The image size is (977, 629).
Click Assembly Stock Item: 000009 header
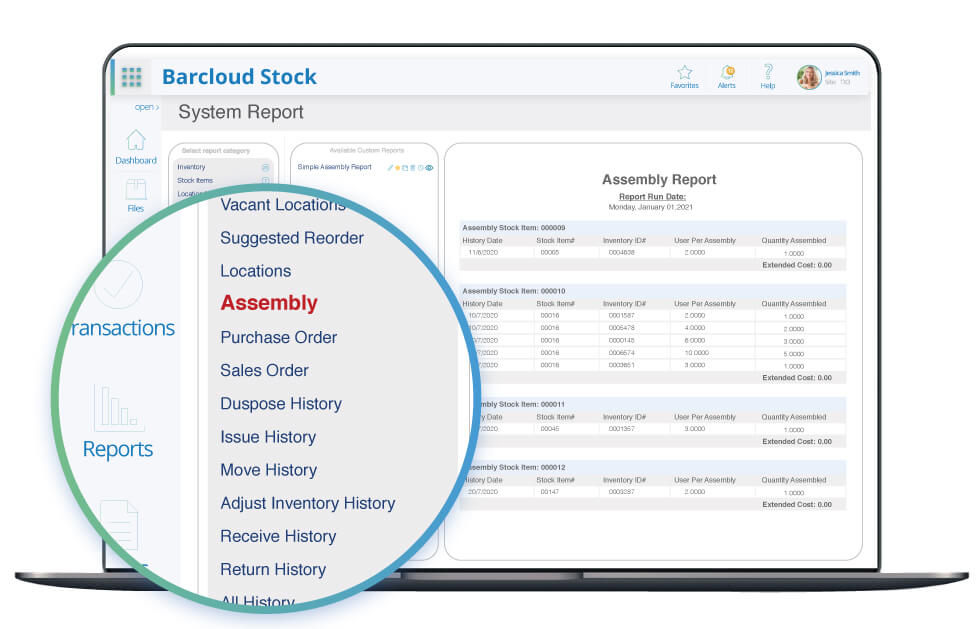point(513,228)
